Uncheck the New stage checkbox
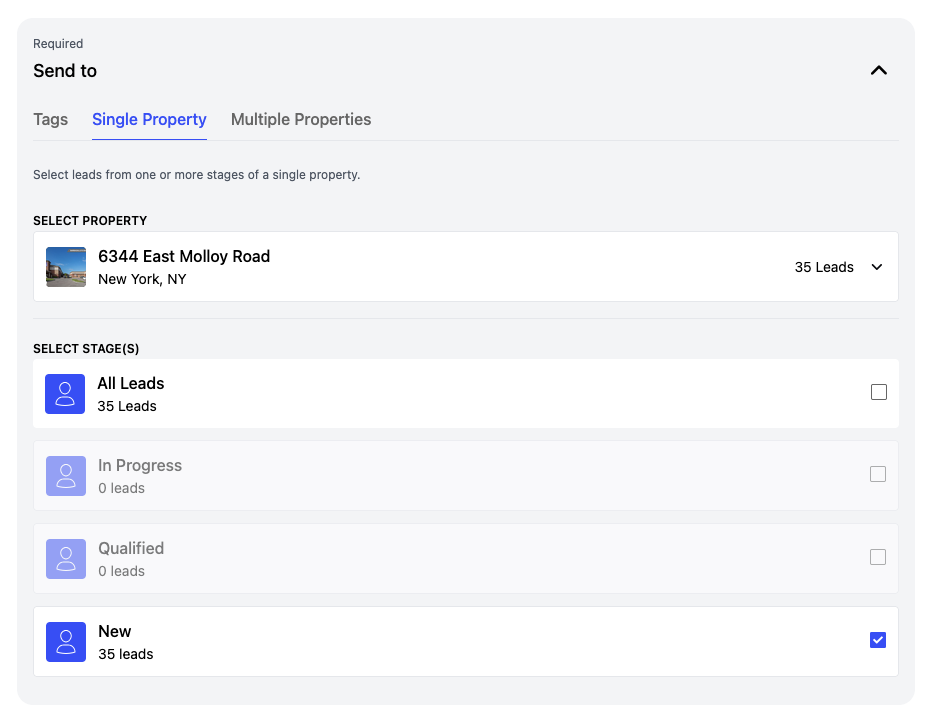Viewport: 926px width, 718px height. click(878, 640)
